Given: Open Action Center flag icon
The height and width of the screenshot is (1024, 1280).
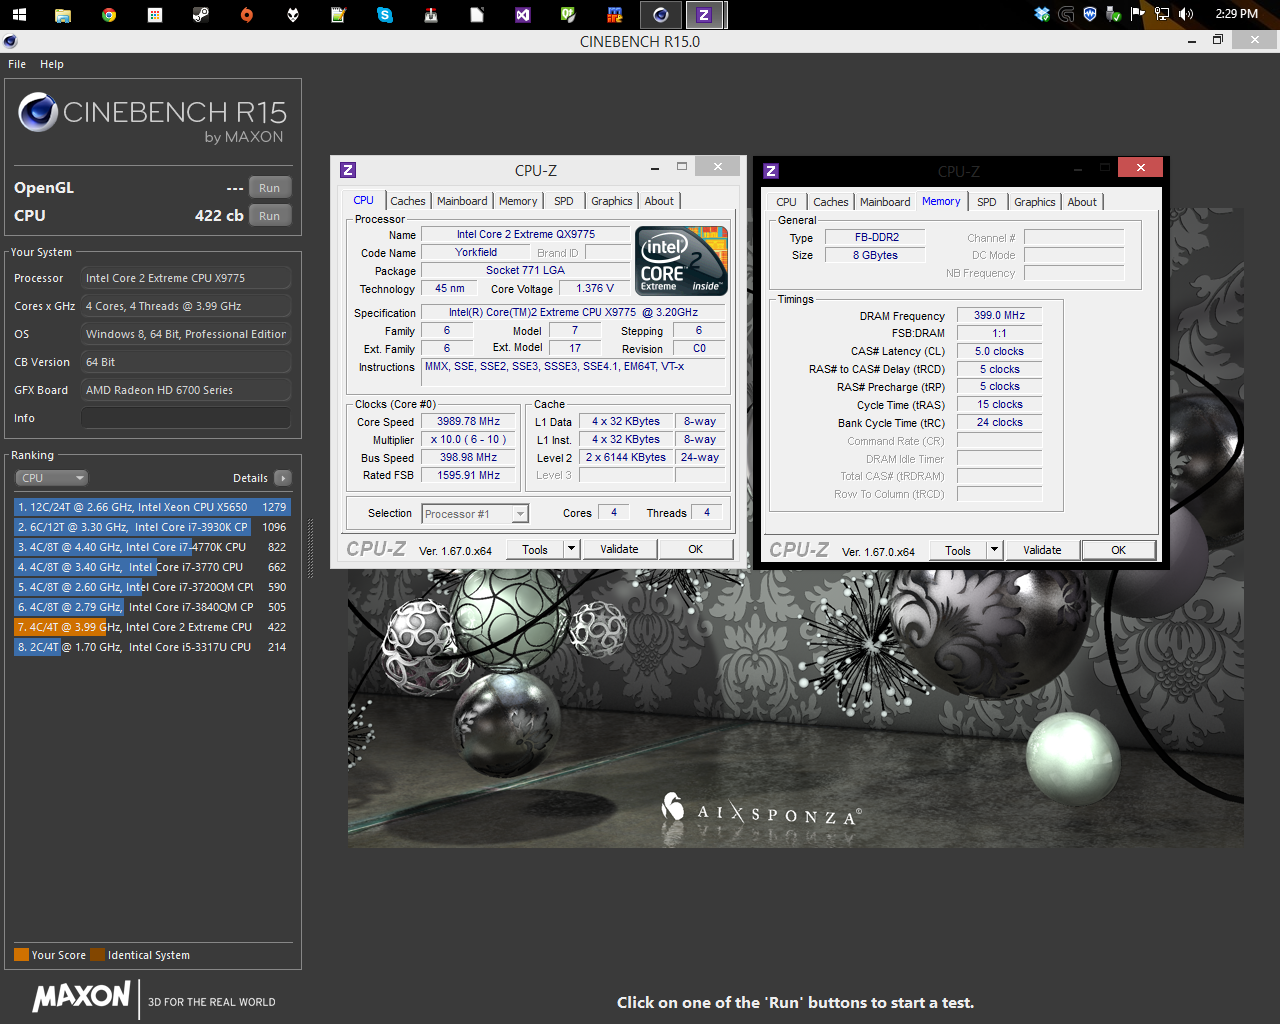Looking at the screenshot, I should click(1138, 14).
